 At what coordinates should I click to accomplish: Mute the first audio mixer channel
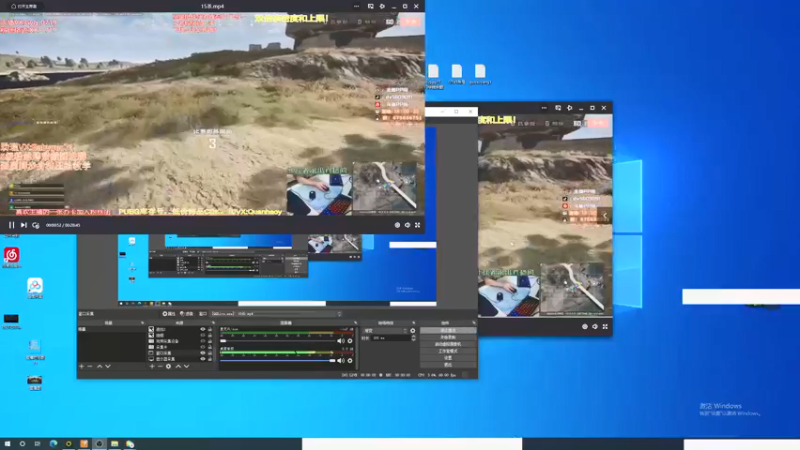point(341,341)
